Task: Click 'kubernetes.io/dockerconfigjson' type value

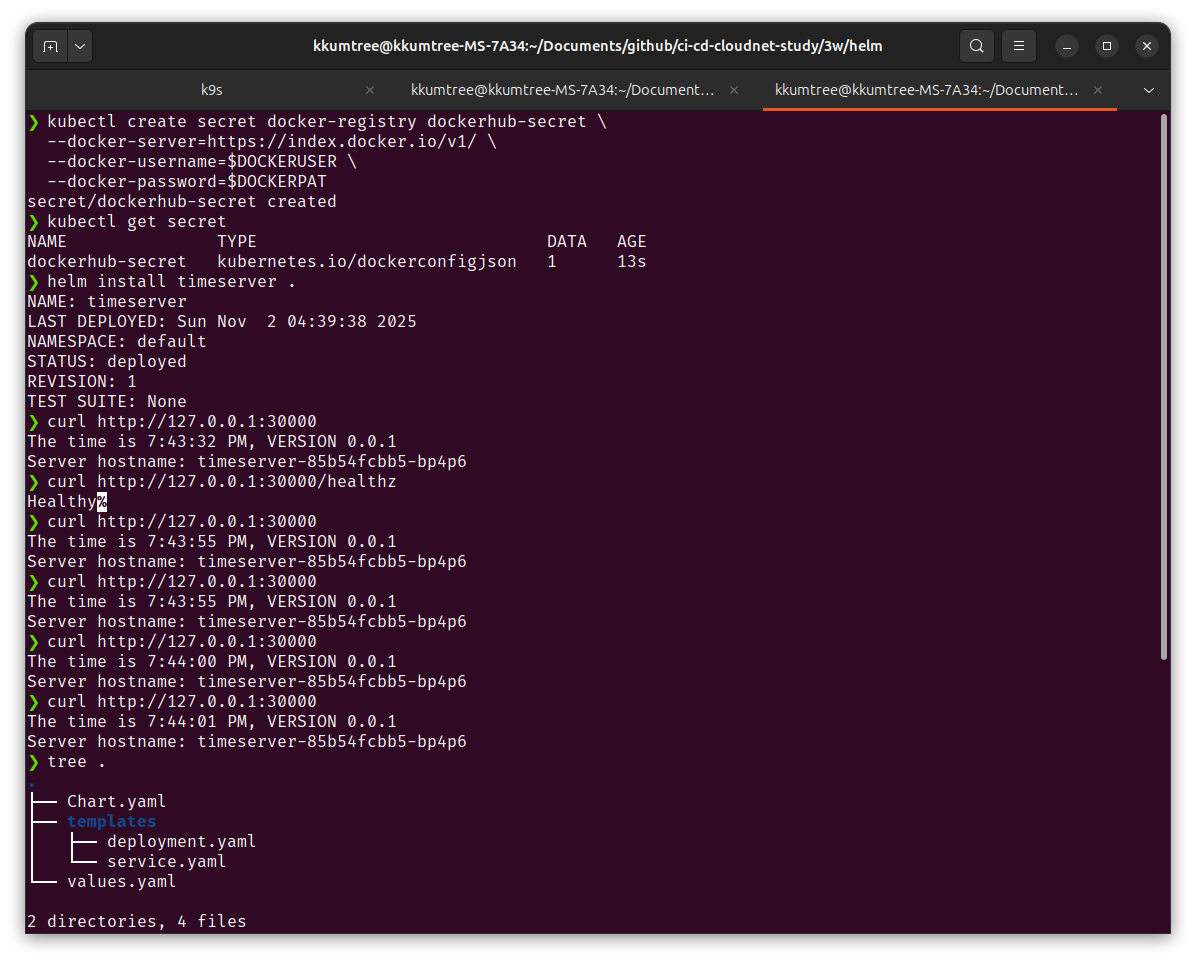Action: [x=367, y=262]
